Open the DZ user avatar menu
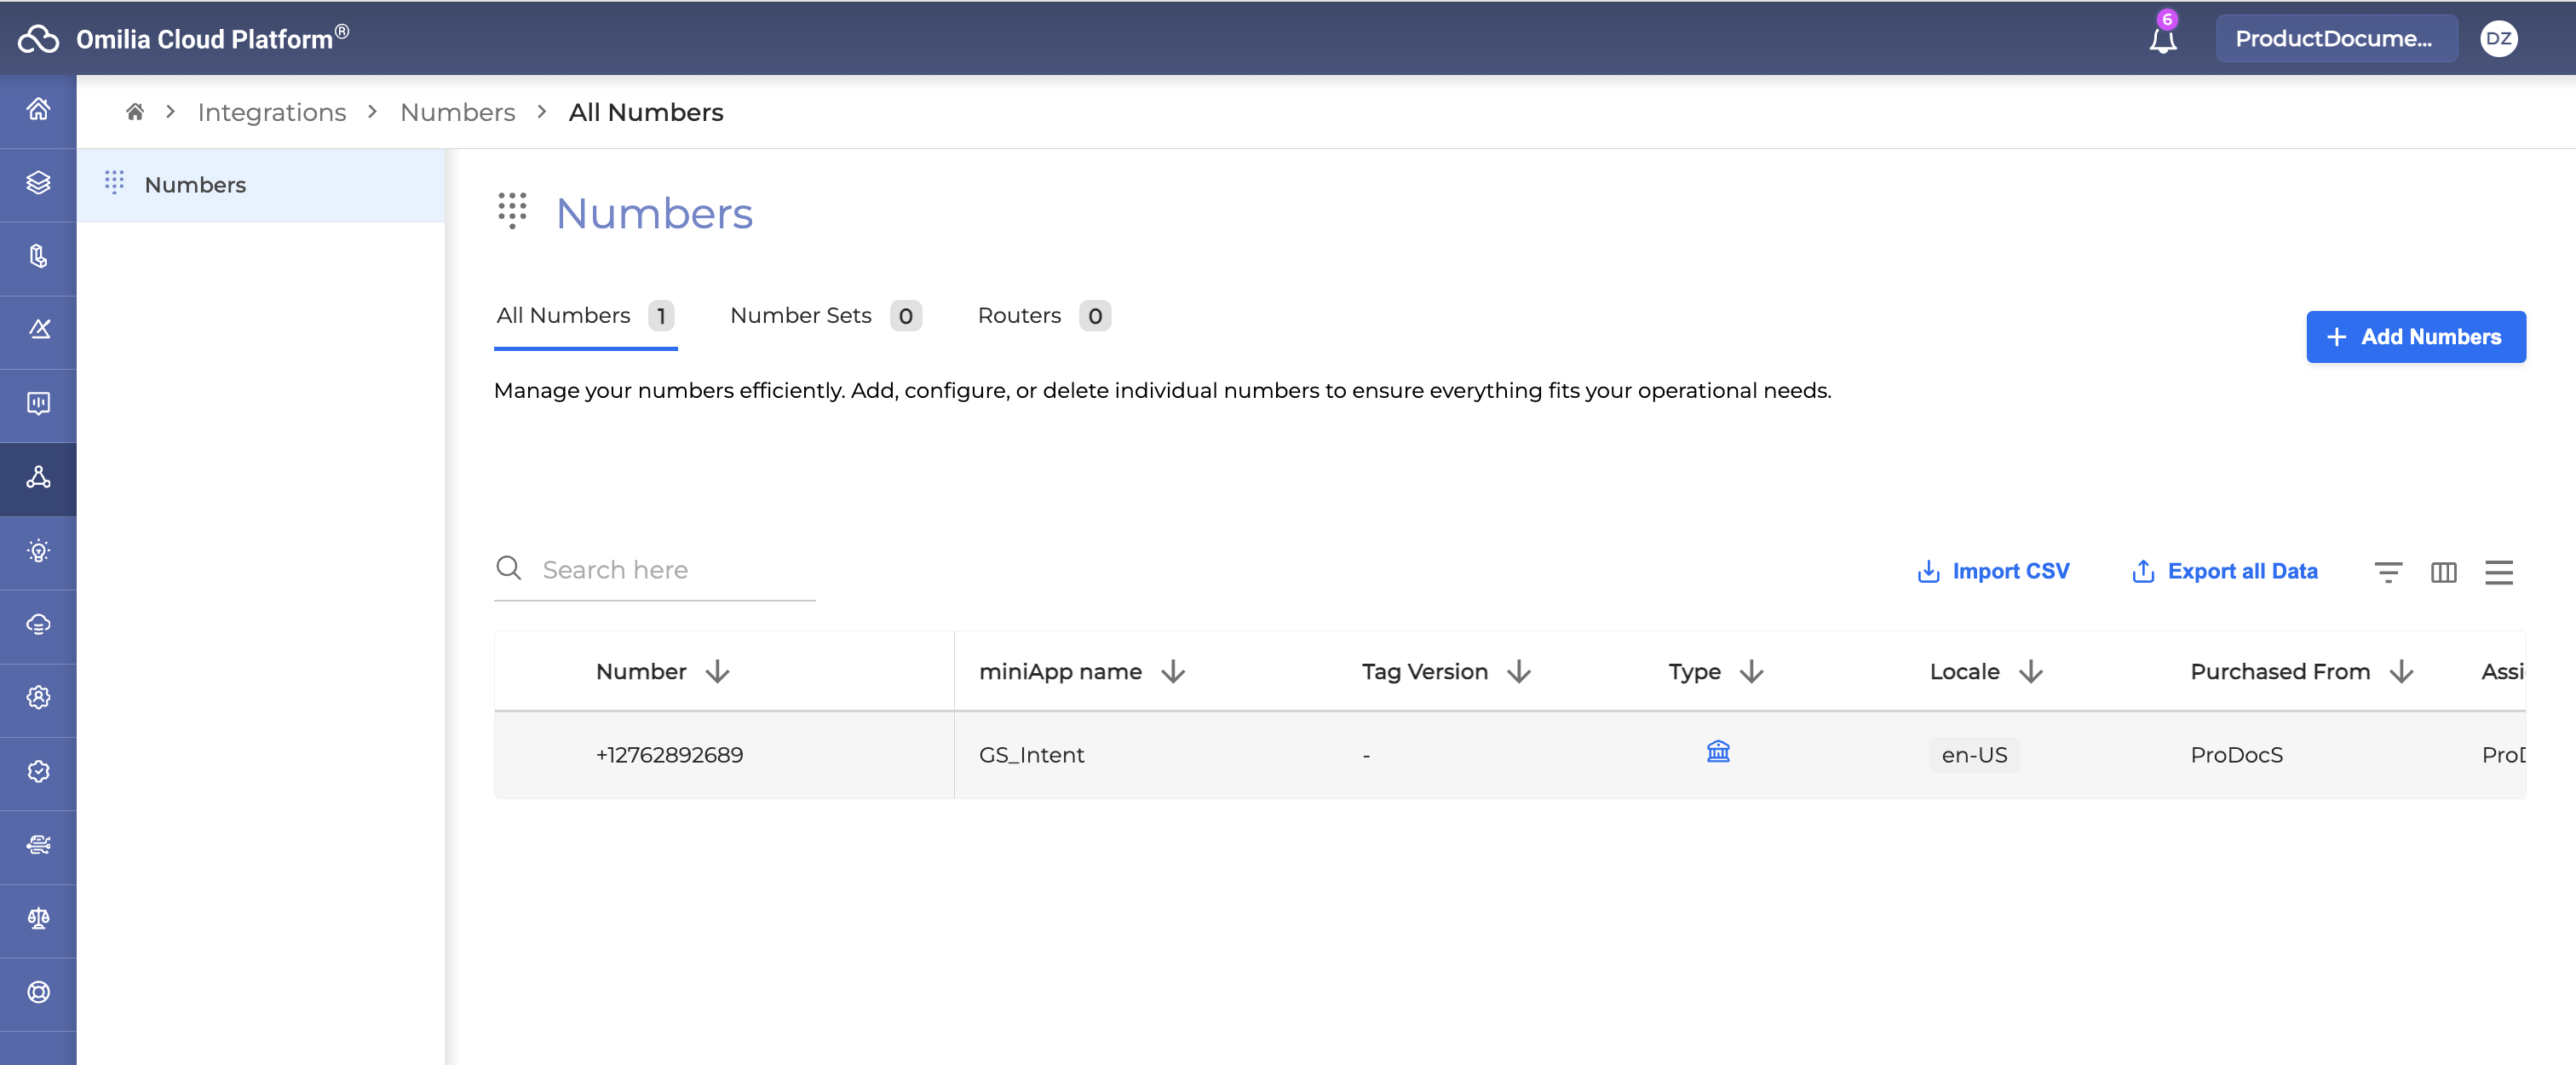This screenshot has width=2576, height=1065. [x=2498, y=39]
